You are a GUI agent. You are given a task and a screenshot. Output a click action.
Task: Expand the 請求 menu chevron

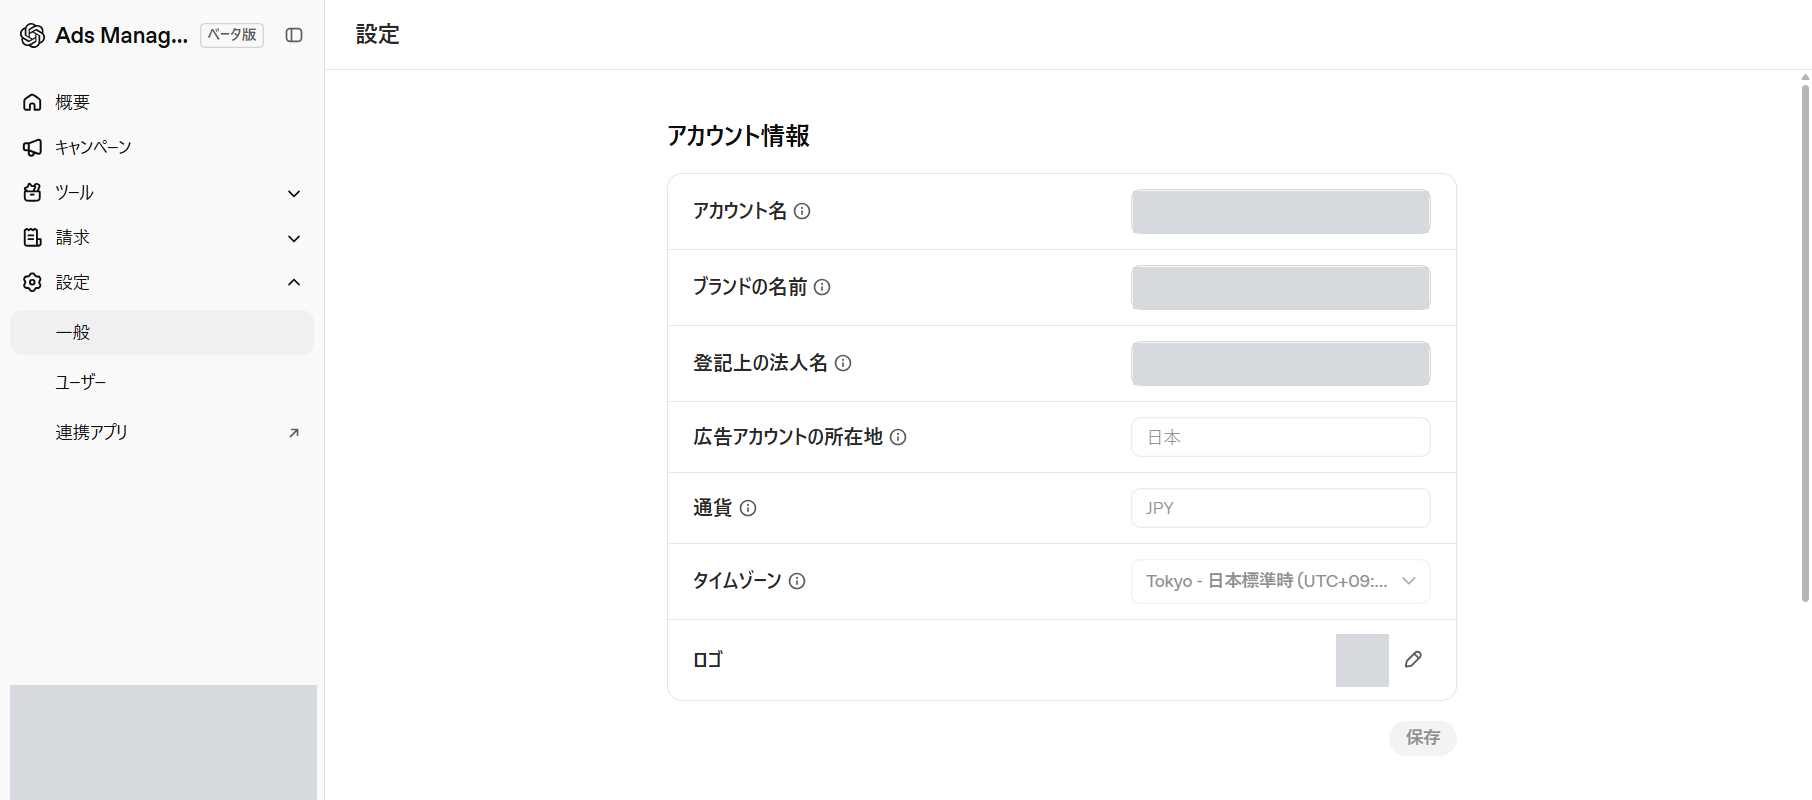pyautogui.click(x=294, y=238)
